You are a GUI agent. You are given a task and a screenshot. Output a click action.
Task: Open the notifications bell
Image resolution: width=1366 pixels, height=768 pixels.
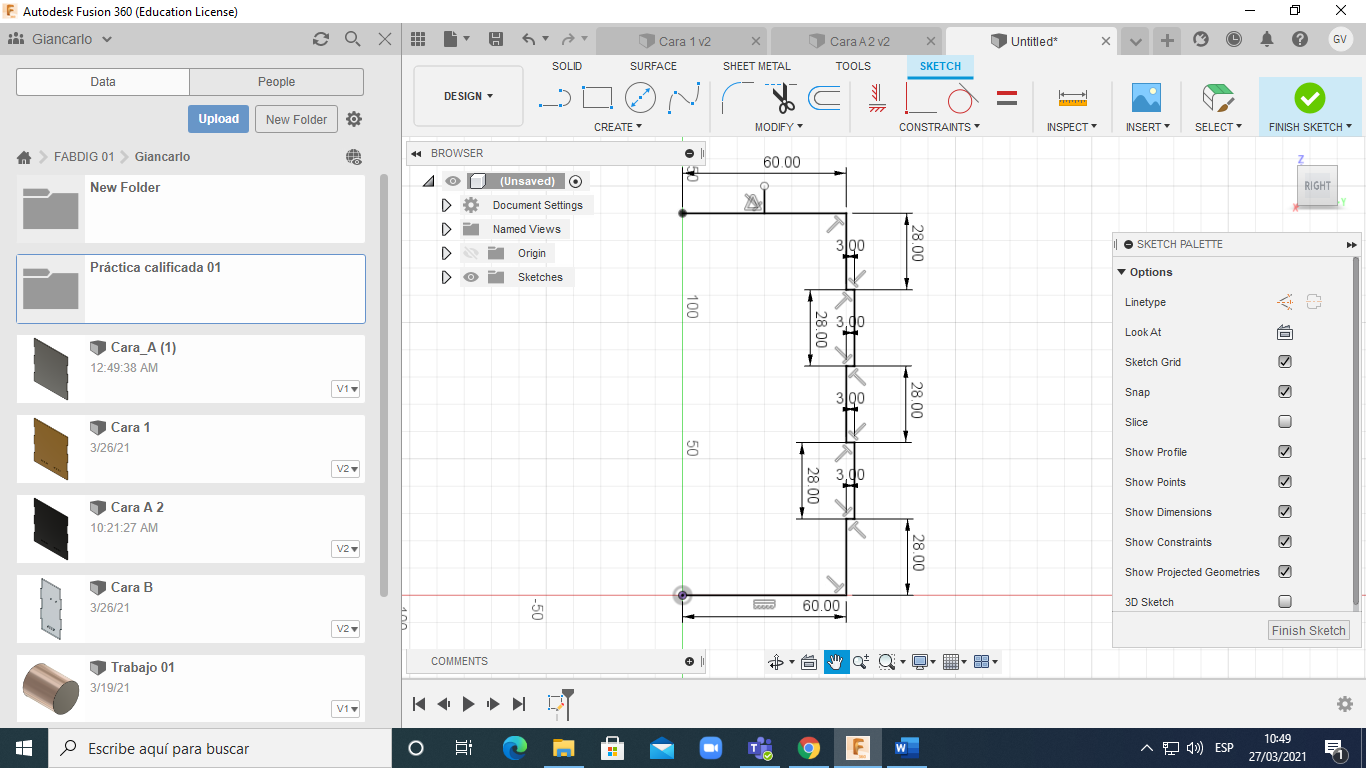pos(1267,40)
